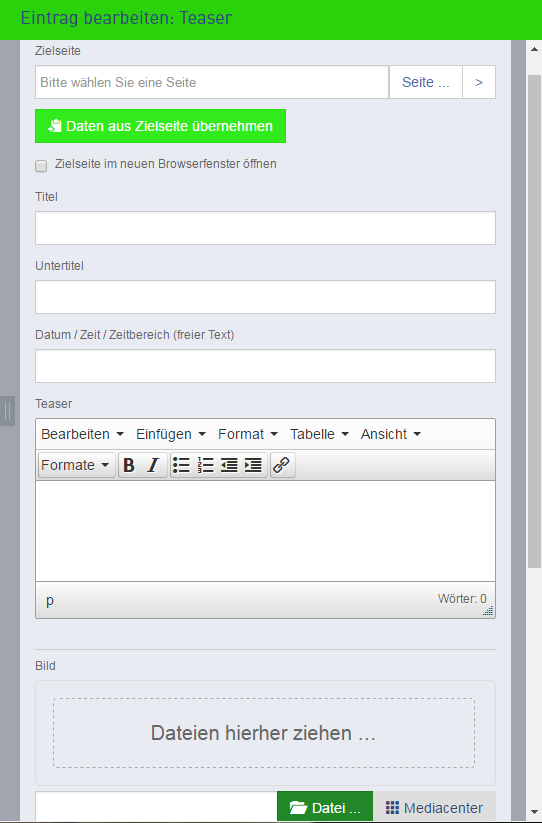542x823 pixels.
Task: Click the 'Eintrag bearbeiten: Teaser' heading
Action: (126, 18)
